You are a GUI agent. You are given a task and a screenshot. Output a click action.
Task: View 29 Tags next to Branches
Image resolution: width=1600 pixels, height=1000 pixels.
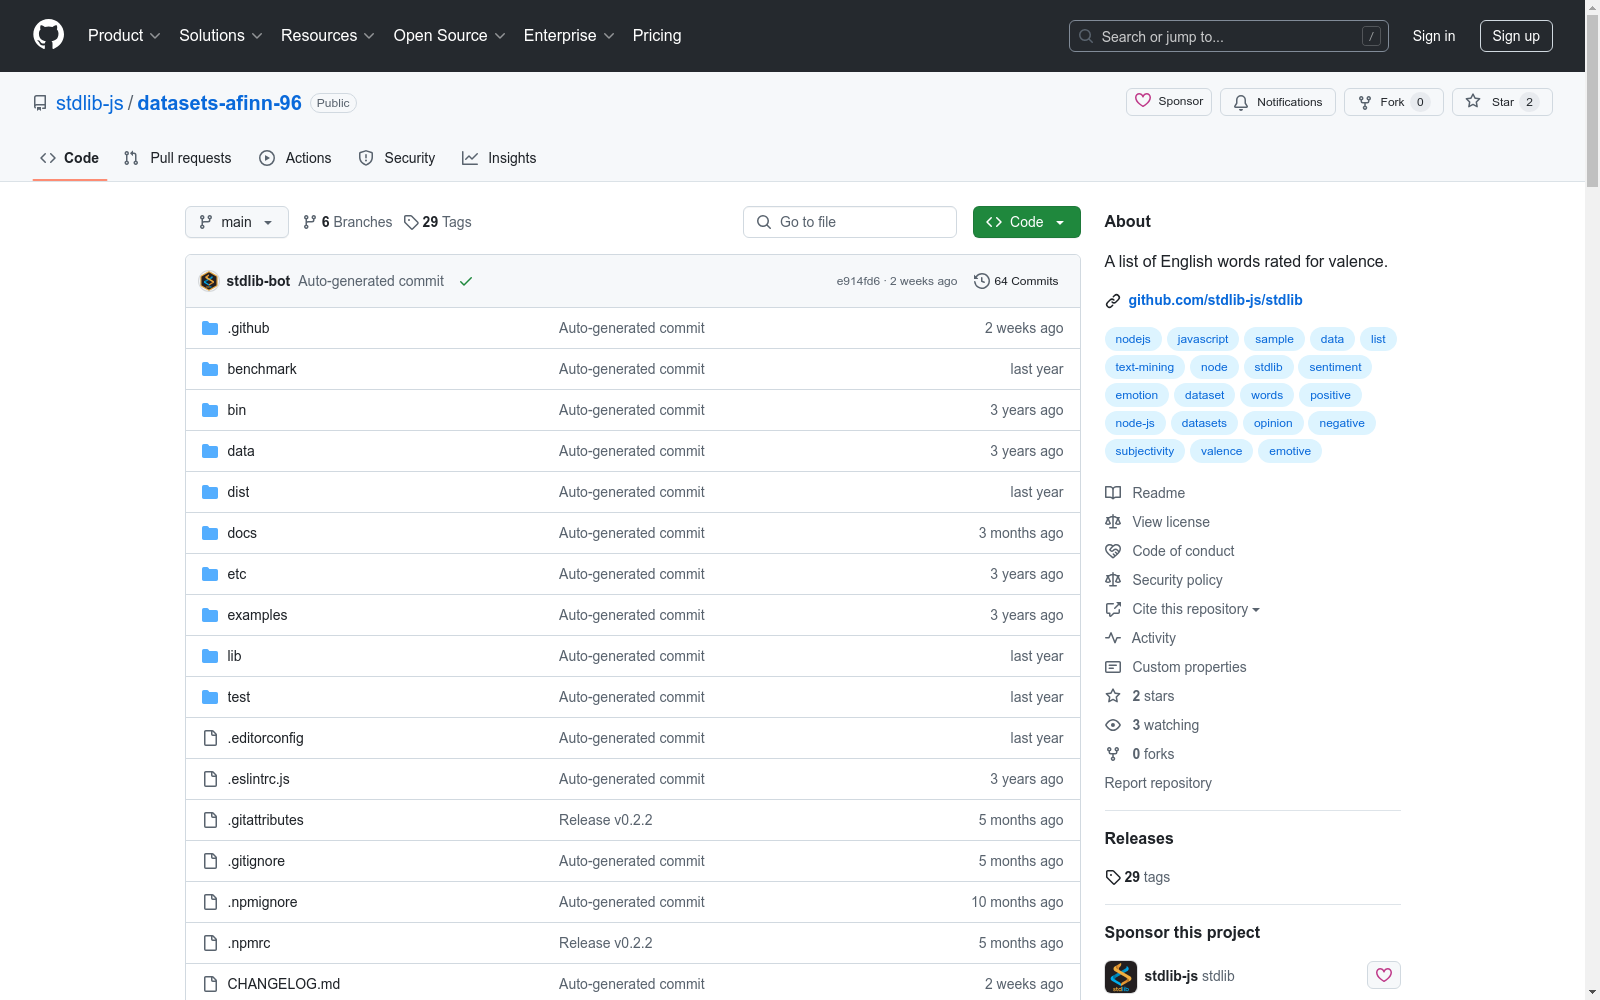coord(438,222)
